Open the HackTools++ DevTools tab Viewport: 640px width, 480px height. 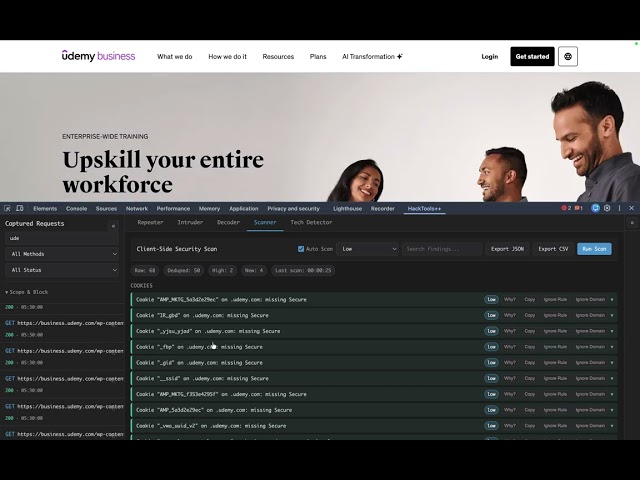pyautogui.click(x=424, y=209)
